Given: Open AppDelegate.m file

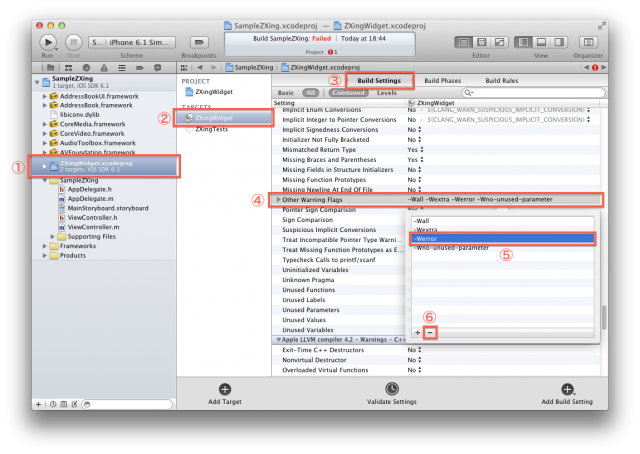Looking at the screenshot, I should click(x=90, y=199).
